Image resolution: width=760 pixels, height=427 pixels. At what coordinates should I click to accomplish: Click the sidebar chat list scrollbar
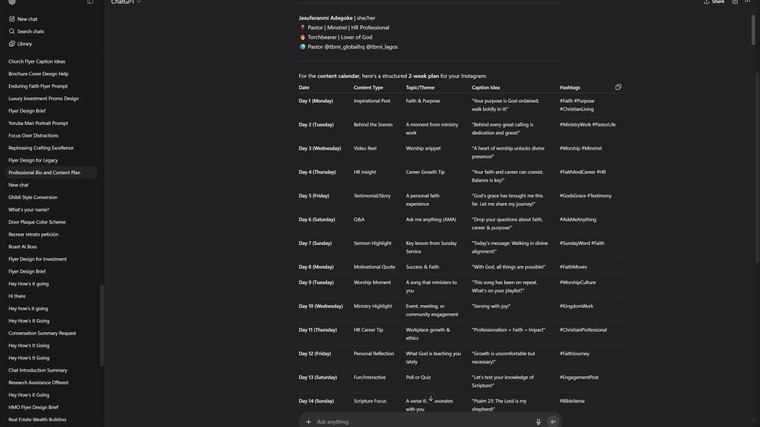(102, 325)
